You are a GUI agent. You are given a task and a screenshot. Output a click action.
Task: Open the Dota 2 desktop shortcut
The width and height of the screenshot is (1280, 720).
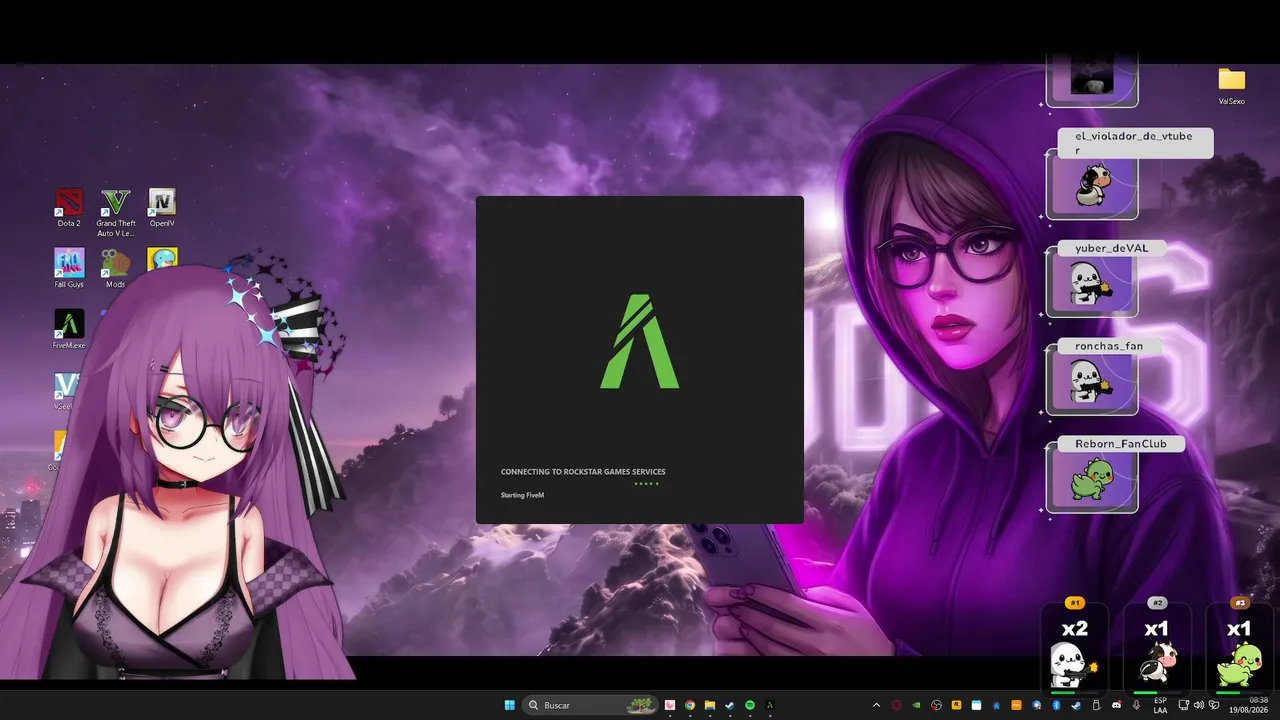coord(69,207)
